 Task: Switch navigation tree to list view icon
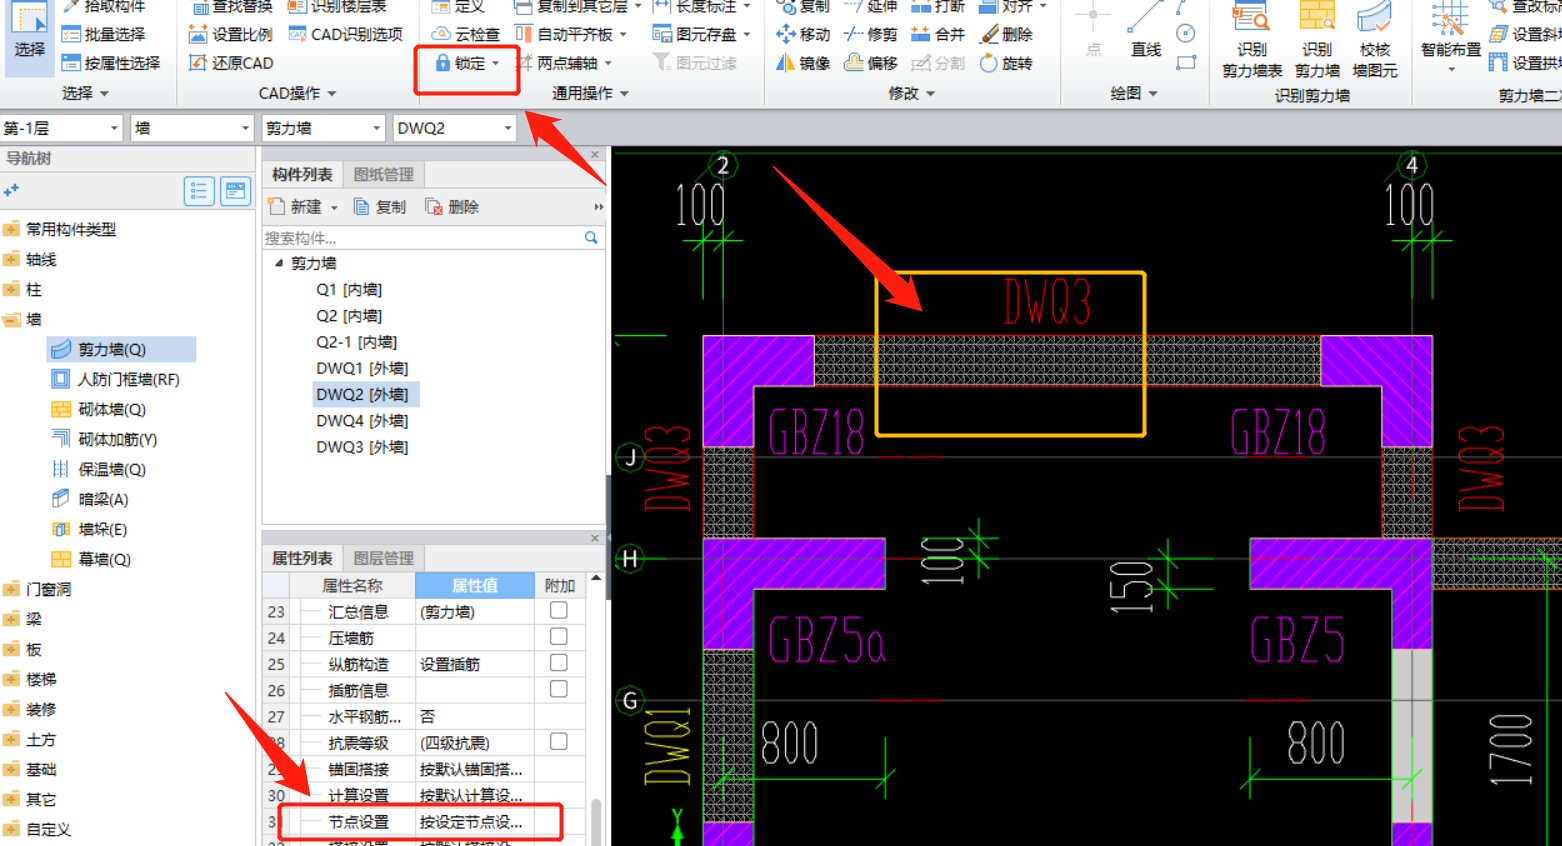(200, 191)
